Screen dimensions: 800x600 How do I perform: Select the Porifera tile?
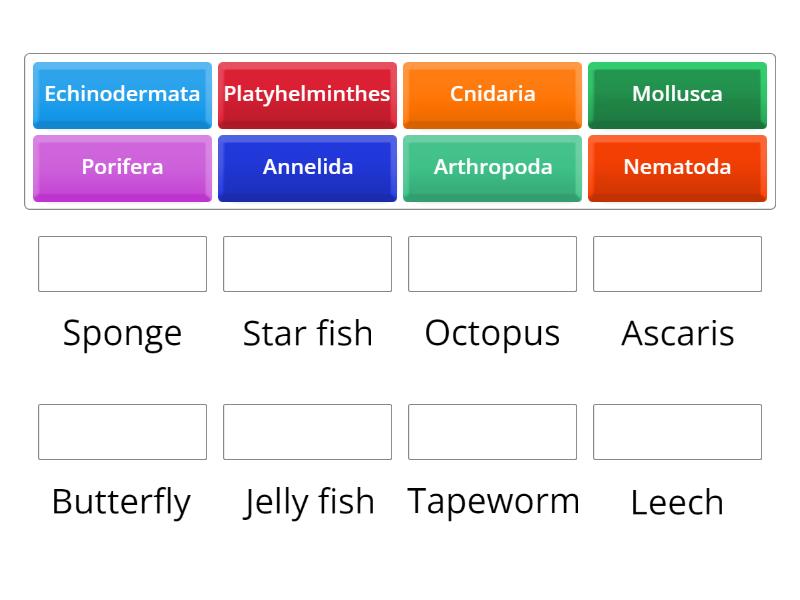[122, 168]
